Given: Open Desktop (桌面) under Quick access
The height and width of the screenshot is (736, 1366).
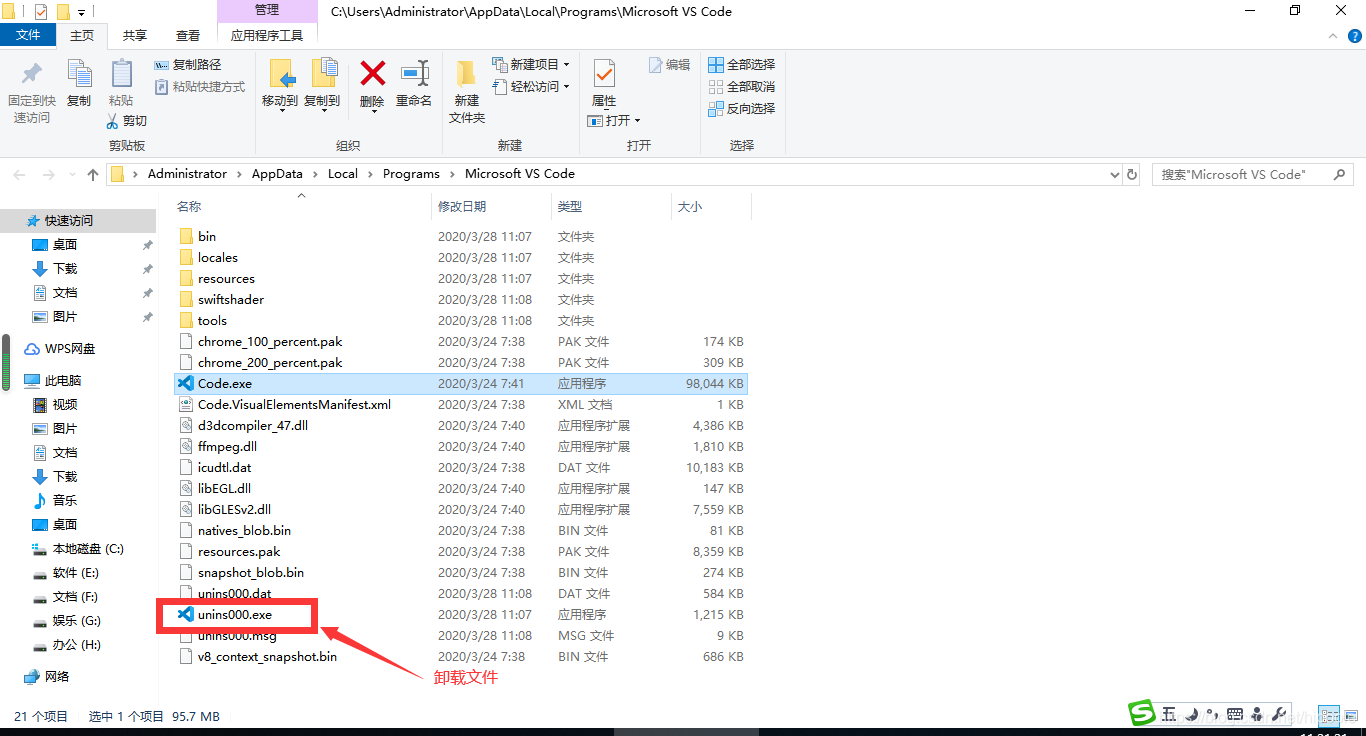Looking at the screenshot, I should (x=65, y=245).
